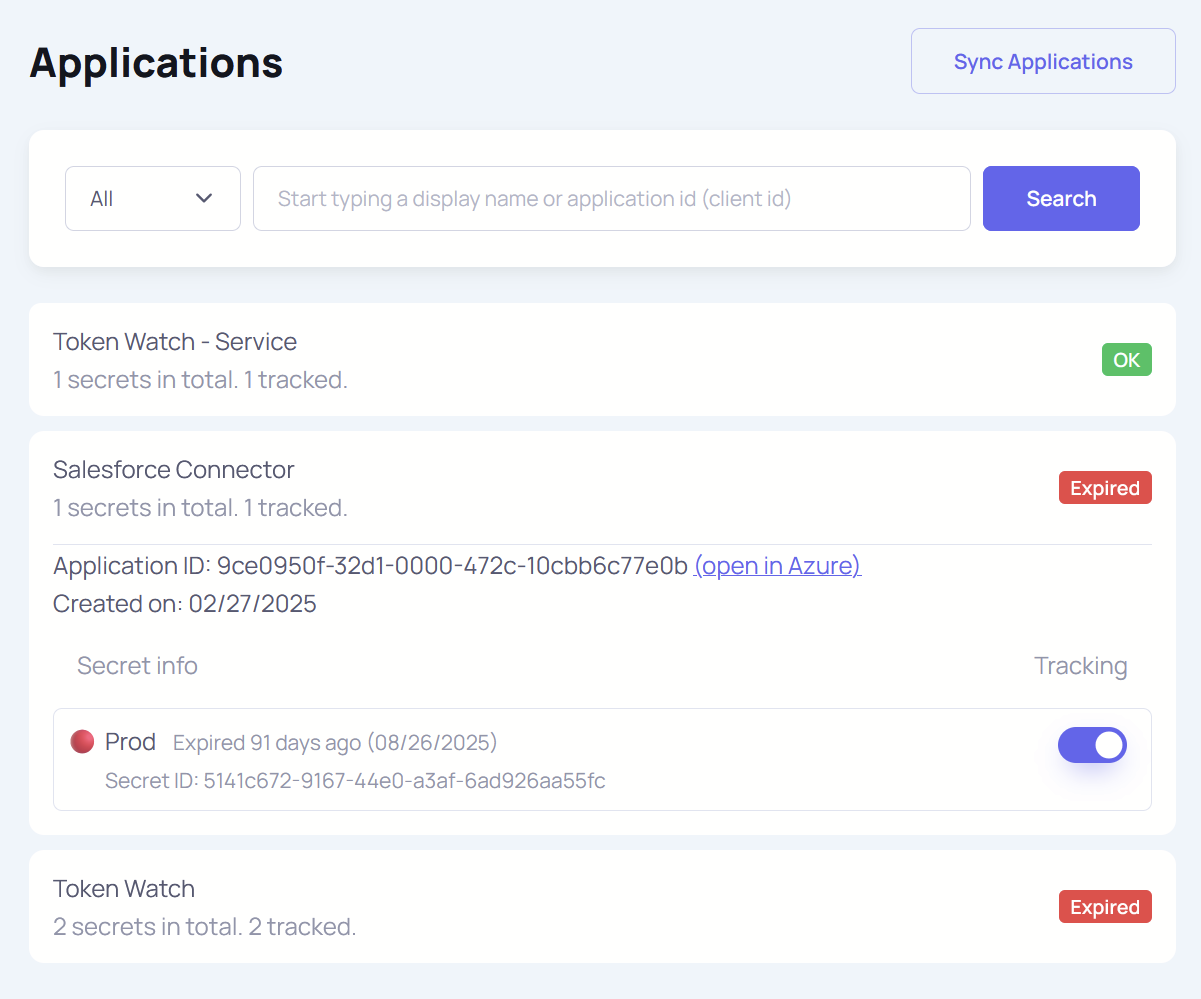Viewport: 1201px width, 999px height.
Task: Click the chevron arrow in the filter dropdown
Action: coord(204,199)
